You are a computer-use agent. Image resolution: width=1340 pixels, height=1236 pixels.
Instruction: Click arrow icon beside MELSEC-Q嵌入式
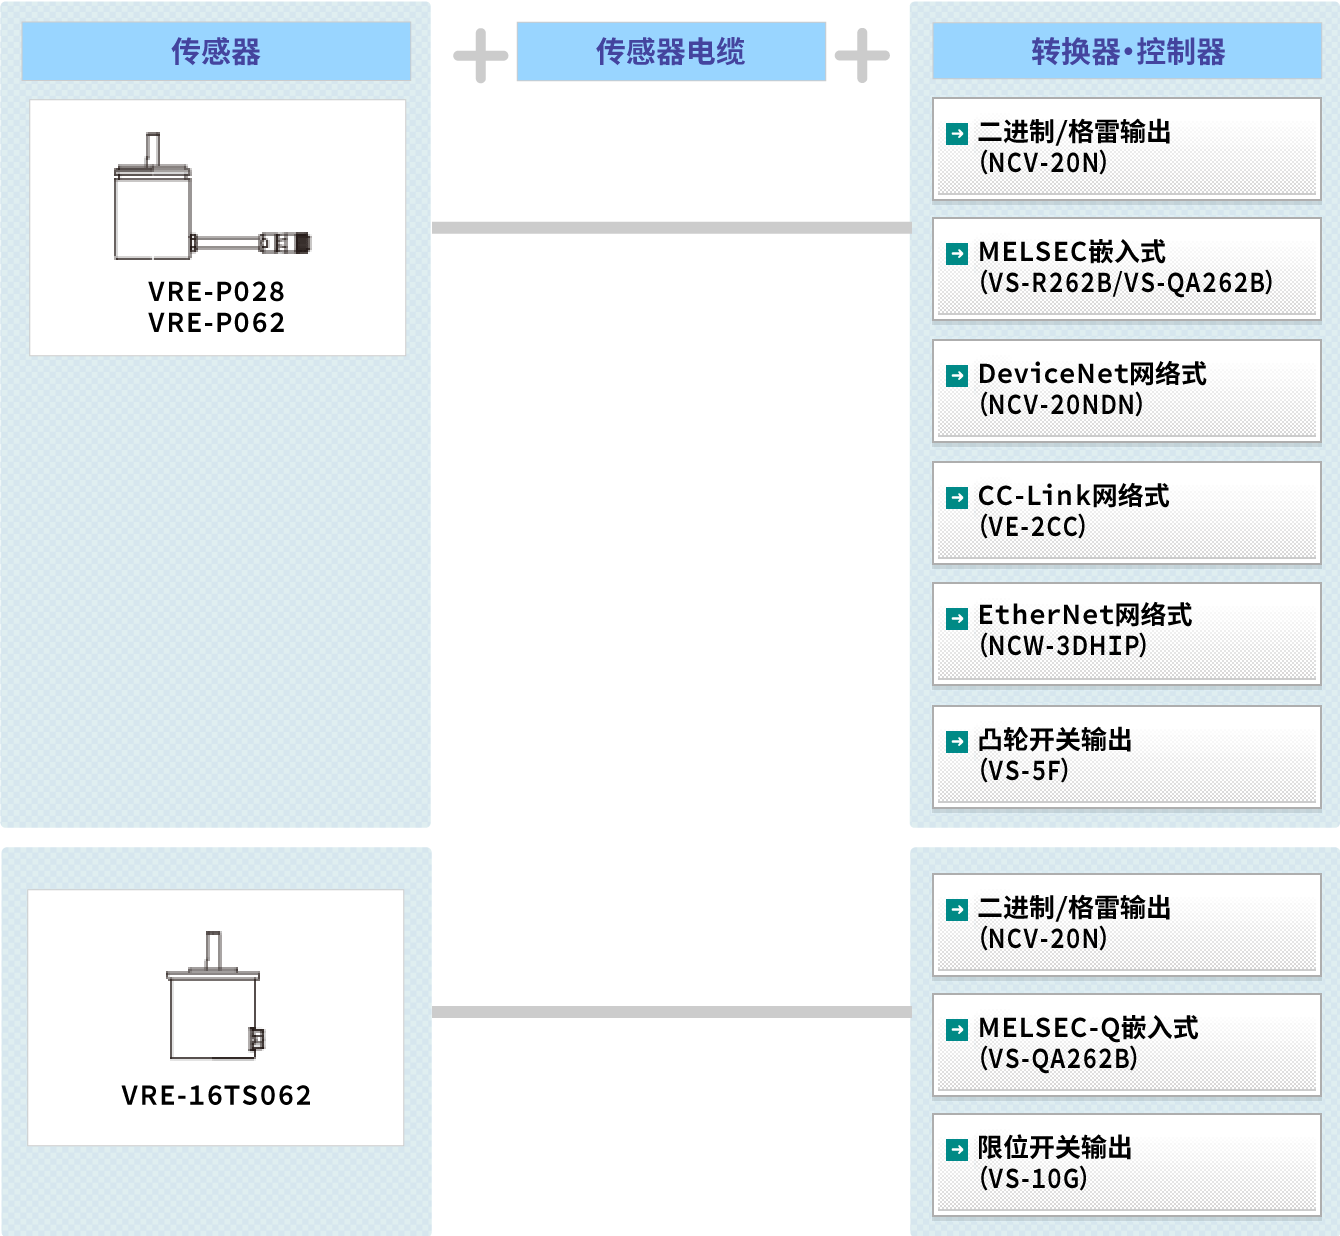pyautogui.click(x=957, y=1030)
